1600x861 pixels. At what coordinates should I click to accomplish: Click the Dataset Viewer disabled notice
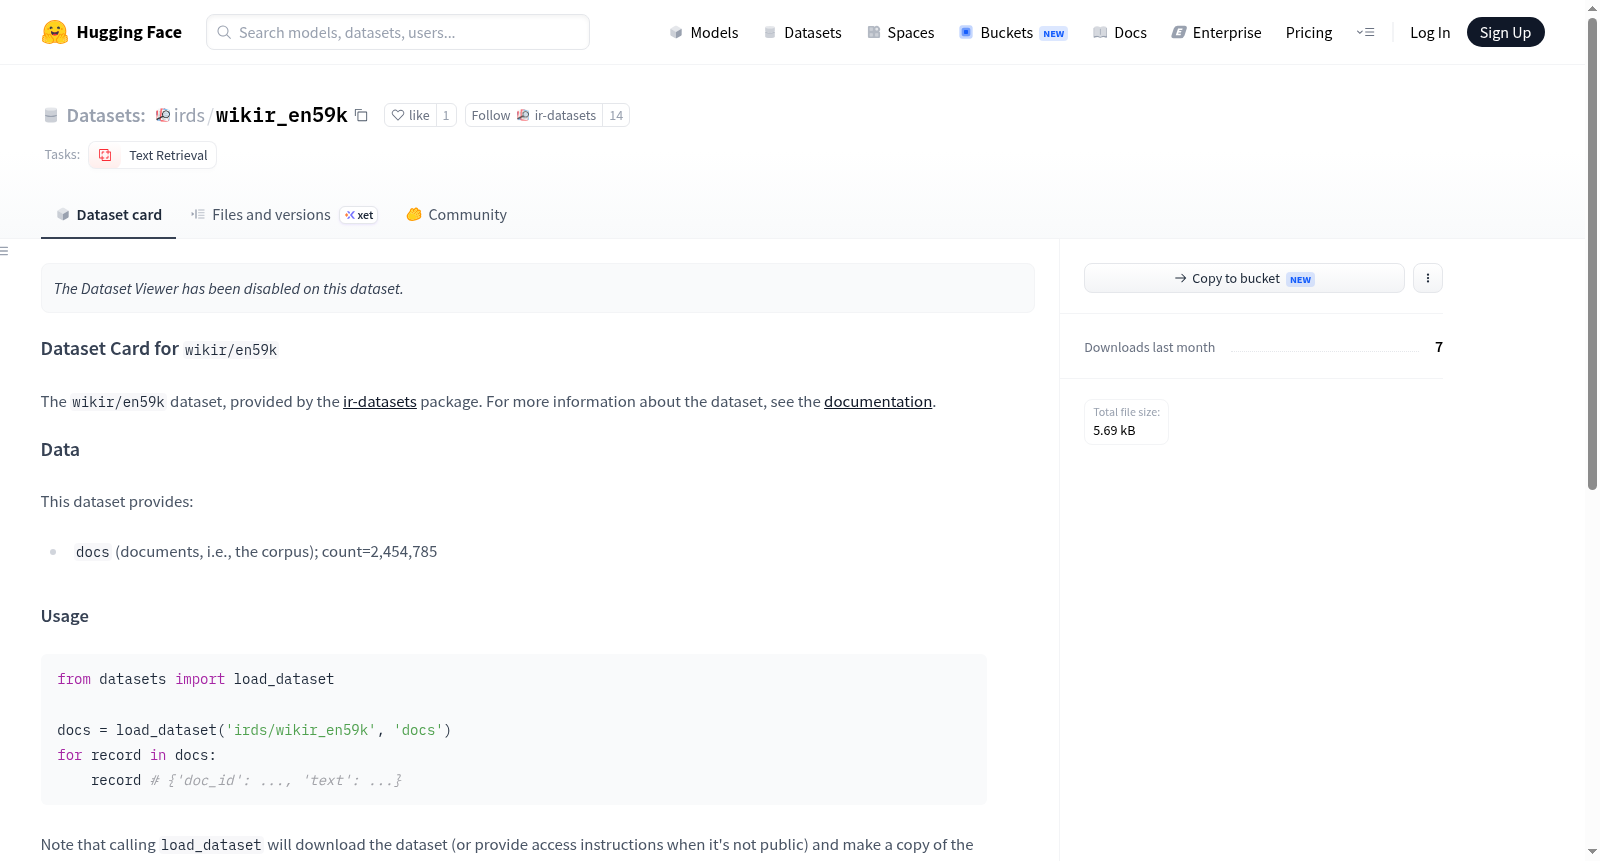(x=538, y=288)
